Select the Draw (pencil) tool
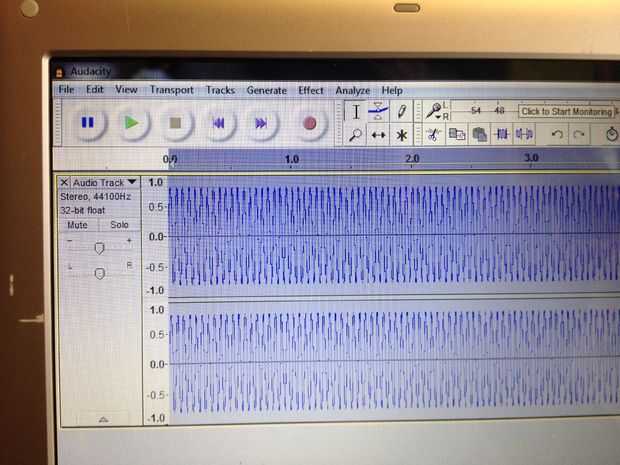The width and height of the screenshot is (620, 465). [x=401, y=112]
